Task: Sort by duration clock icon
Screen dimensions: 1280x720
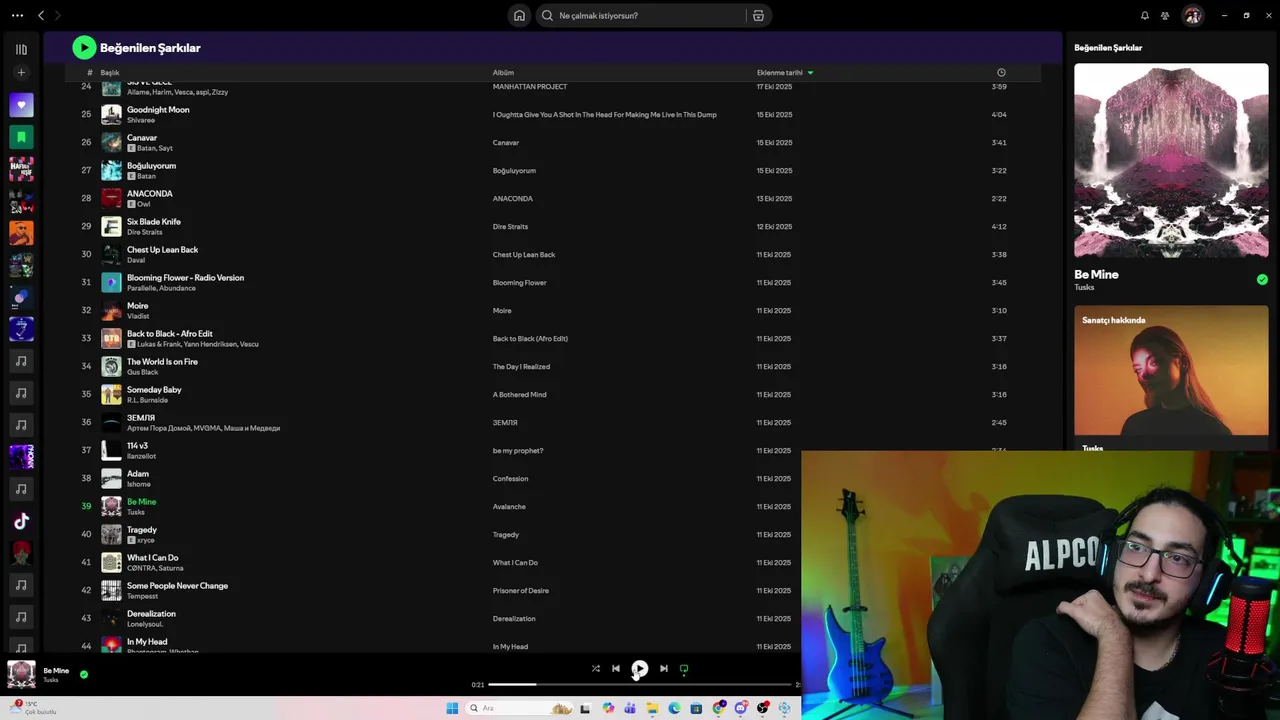Action: (1001, 72)
